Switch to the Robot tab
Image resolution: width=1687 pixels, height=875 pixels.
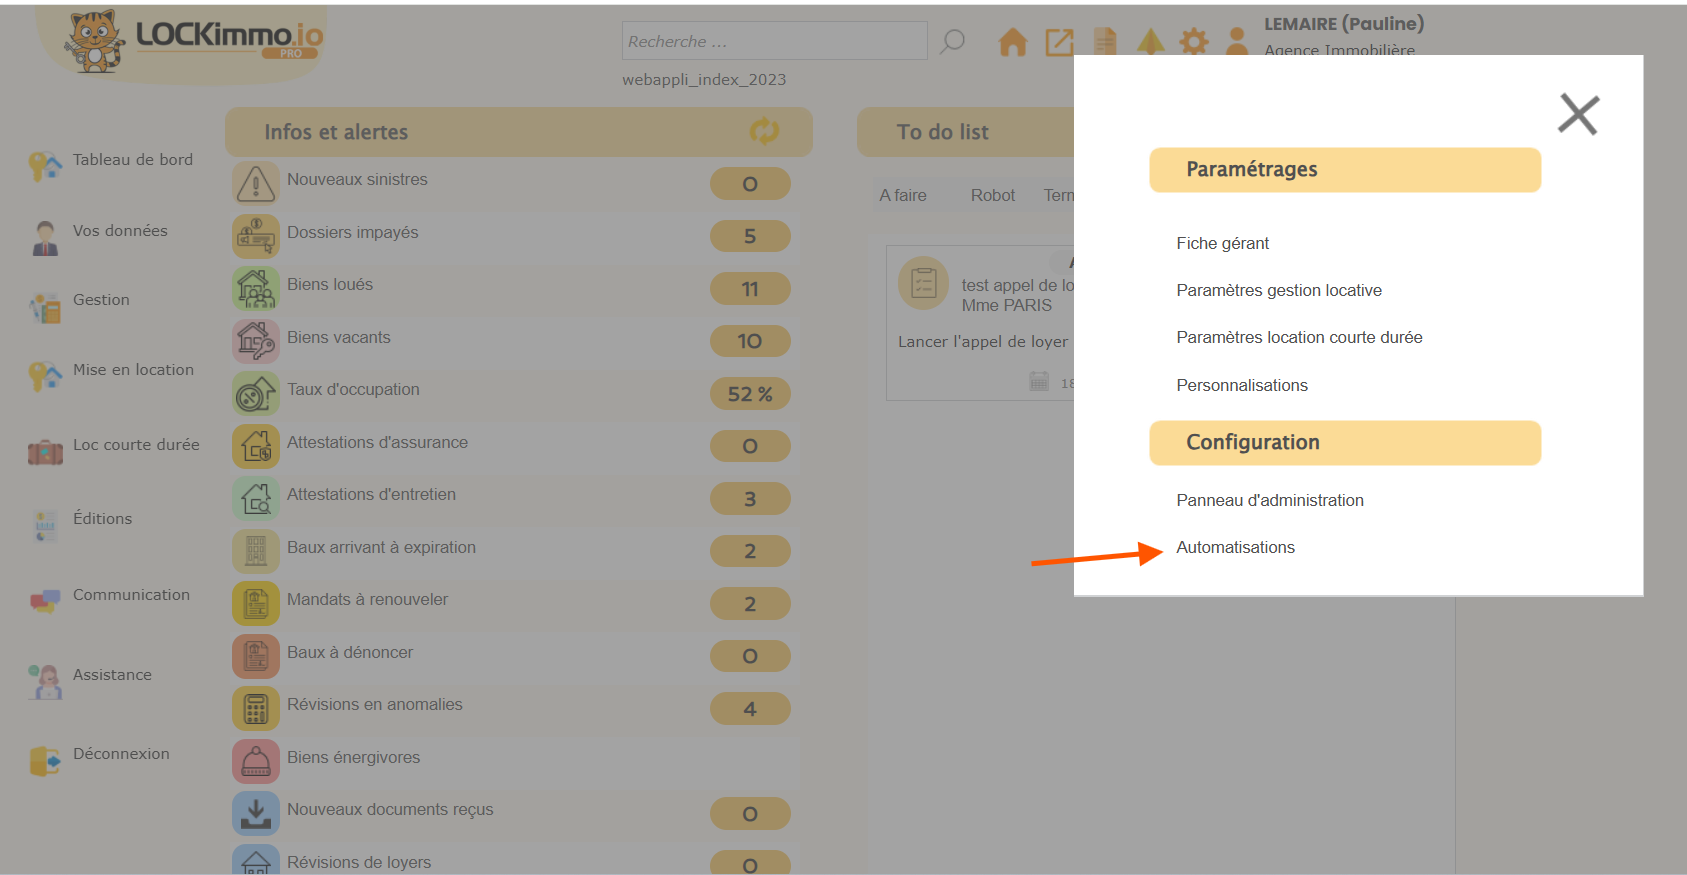pos(992,195)
